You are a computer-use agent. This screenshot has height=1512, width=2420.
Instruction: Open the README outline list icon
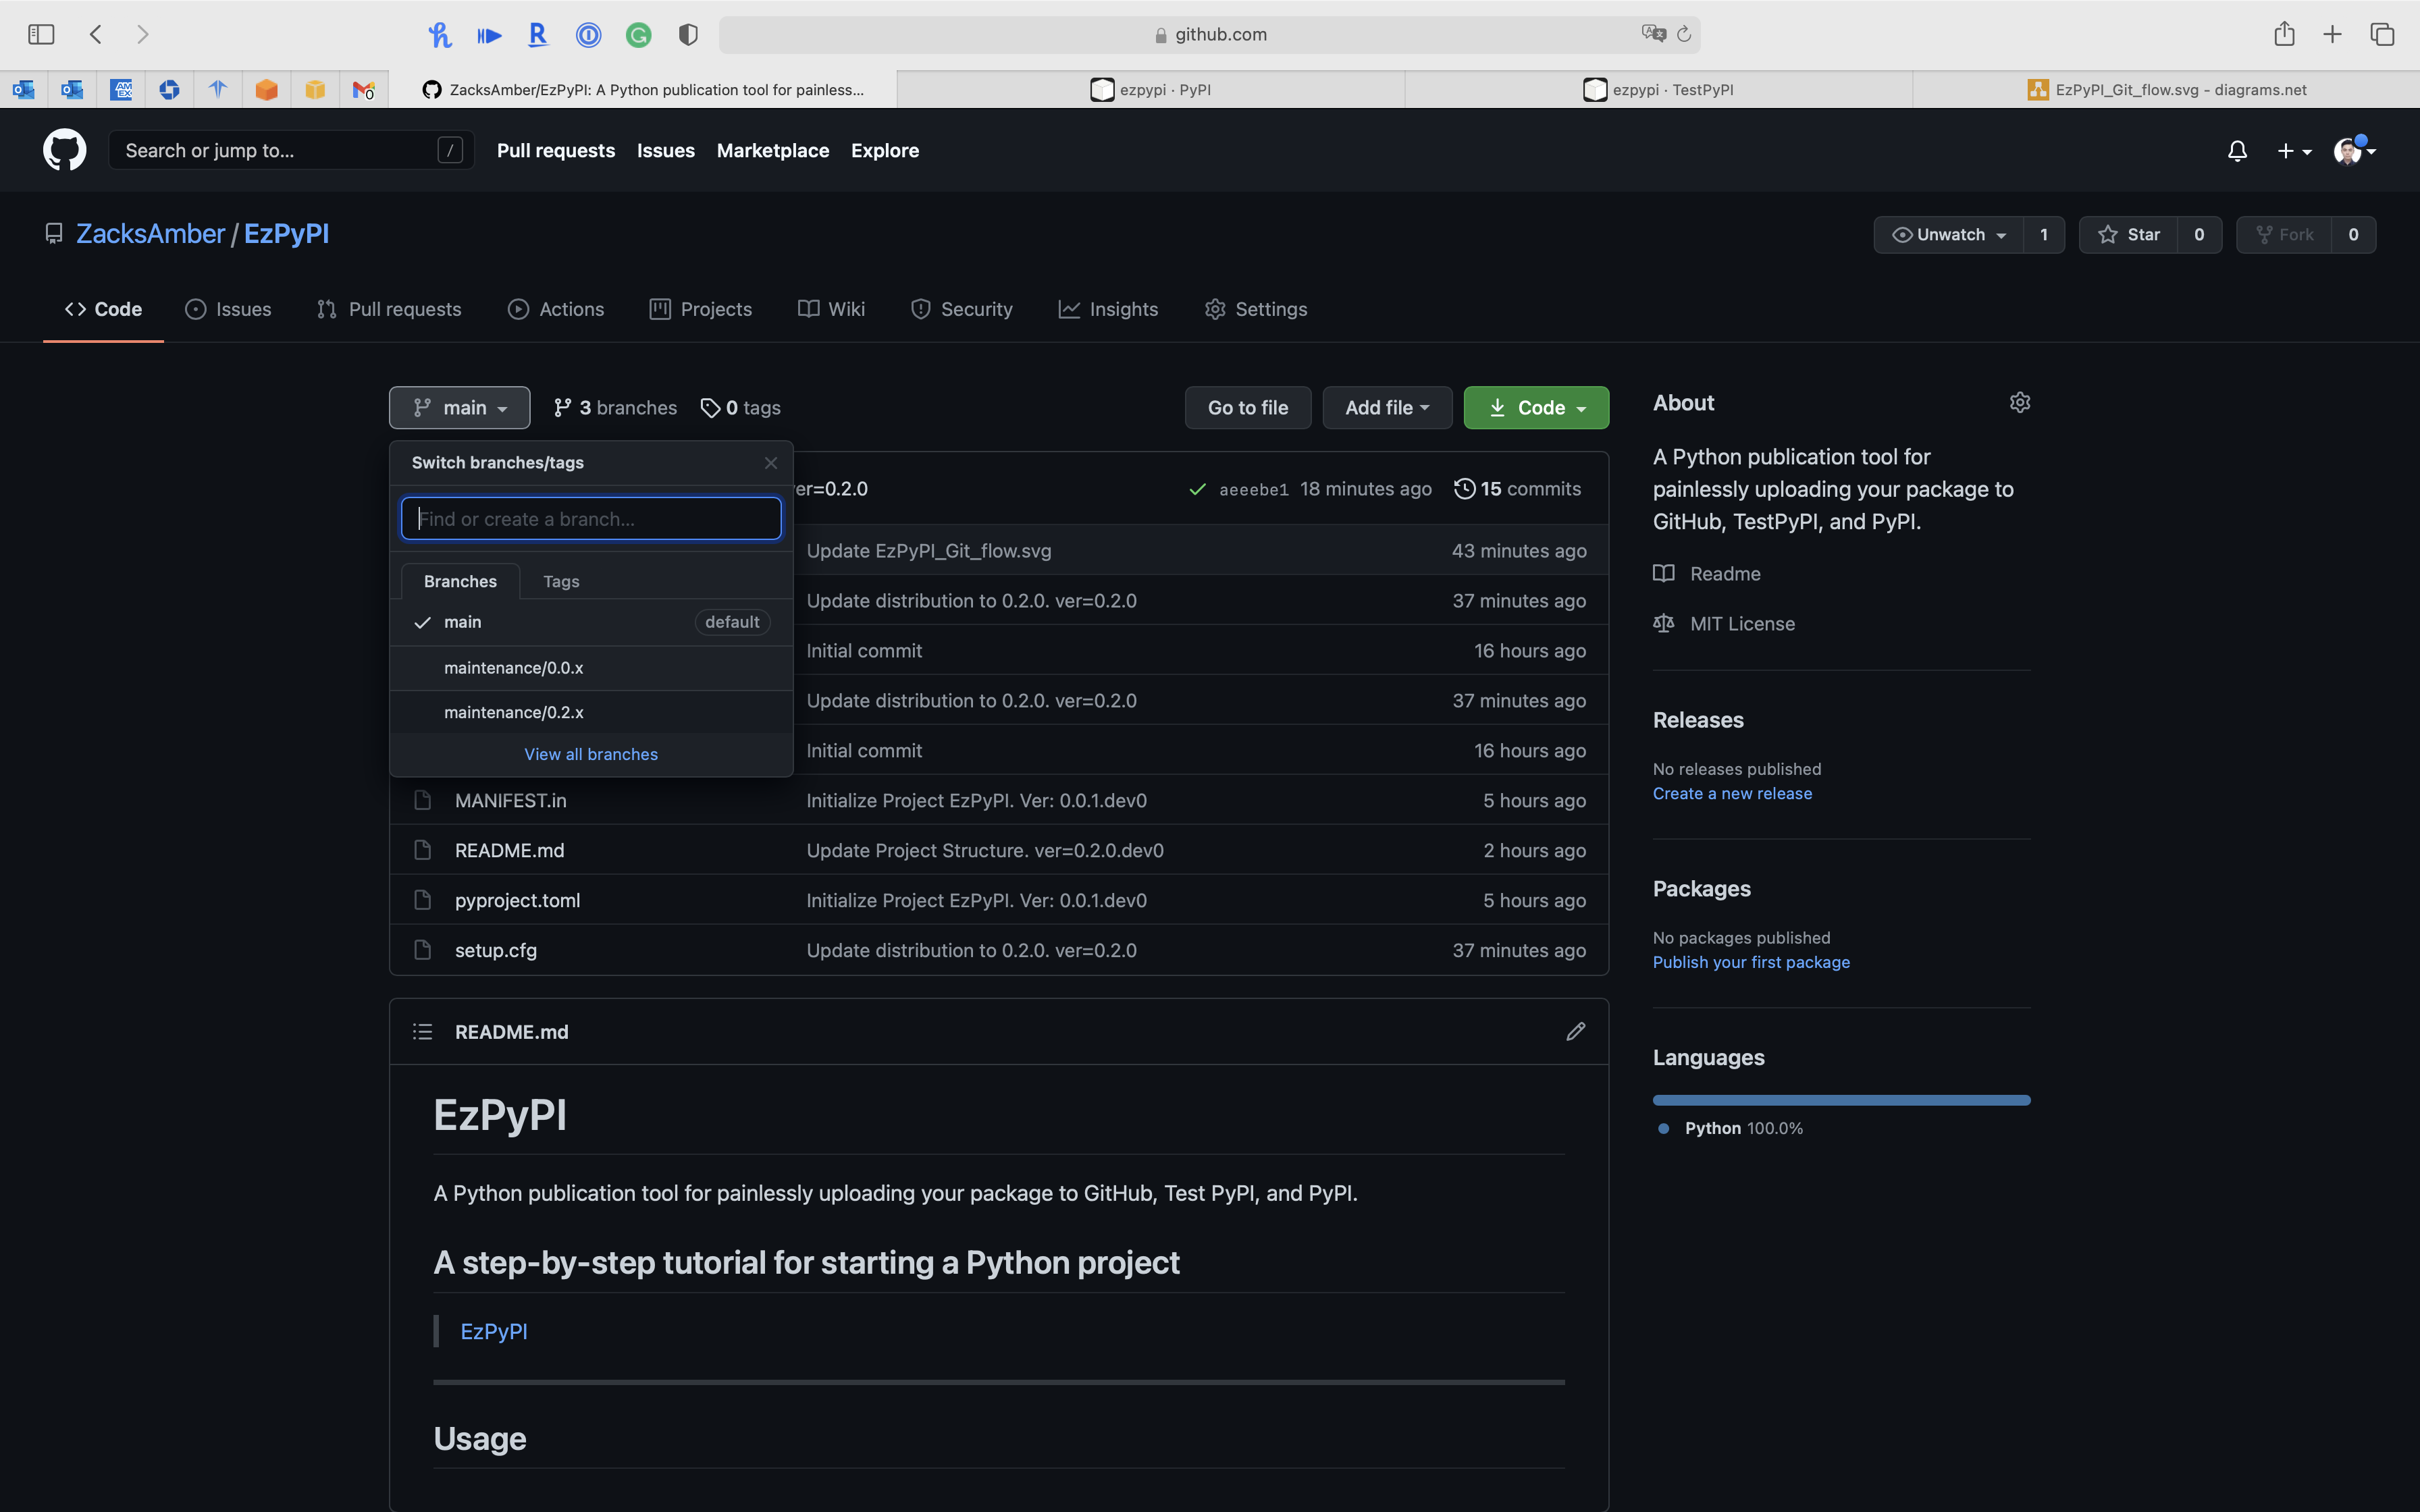[x=422, y=1031]
